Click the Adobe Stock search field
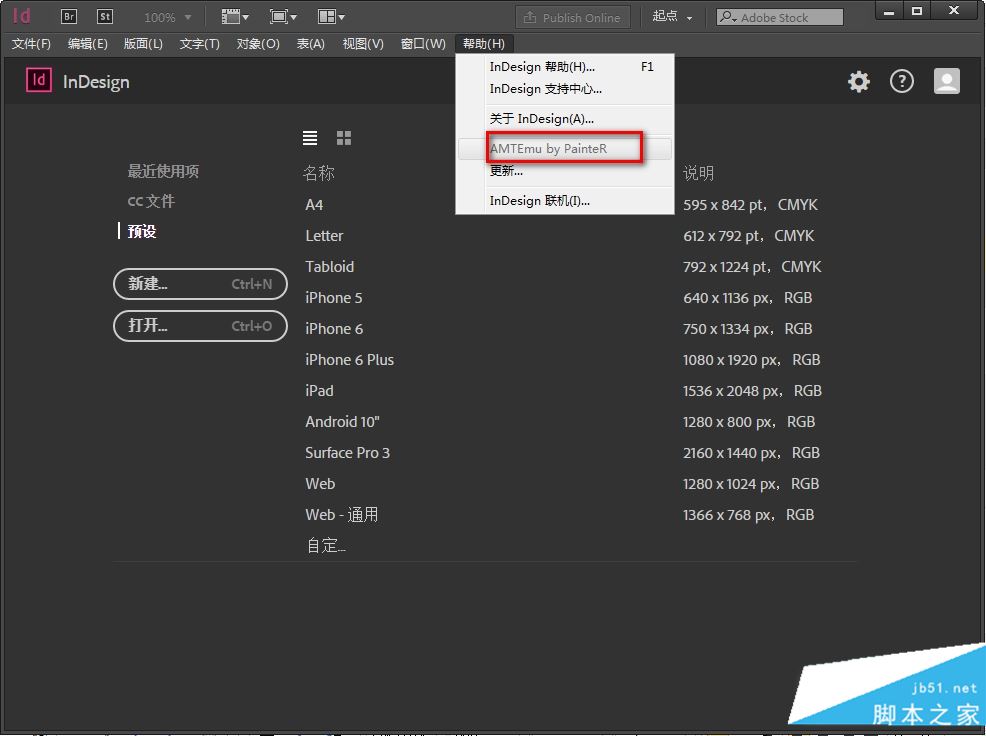 [780, 18]
